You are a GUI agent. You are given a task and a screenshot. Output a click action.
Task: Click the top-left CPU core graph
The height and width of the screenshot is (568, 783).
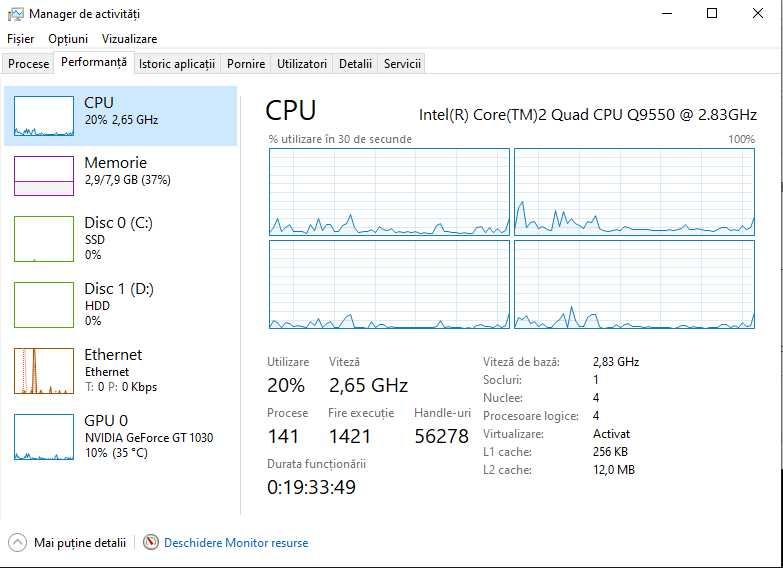[389, 191]
